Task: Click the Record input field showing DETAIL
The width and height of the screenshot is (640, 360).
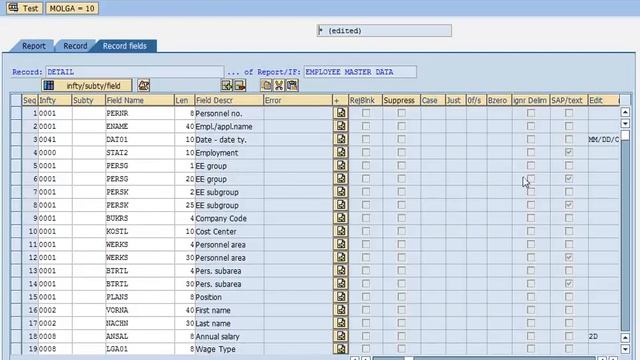Action: (x=135, y=72)
